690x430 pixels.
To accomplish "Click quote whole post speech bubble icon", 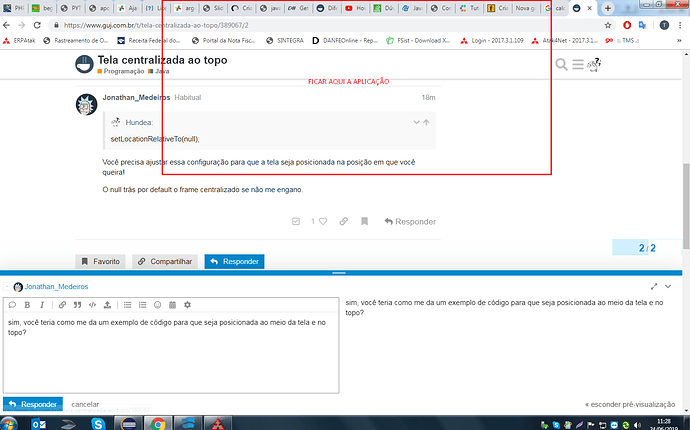I will point(12,305).
